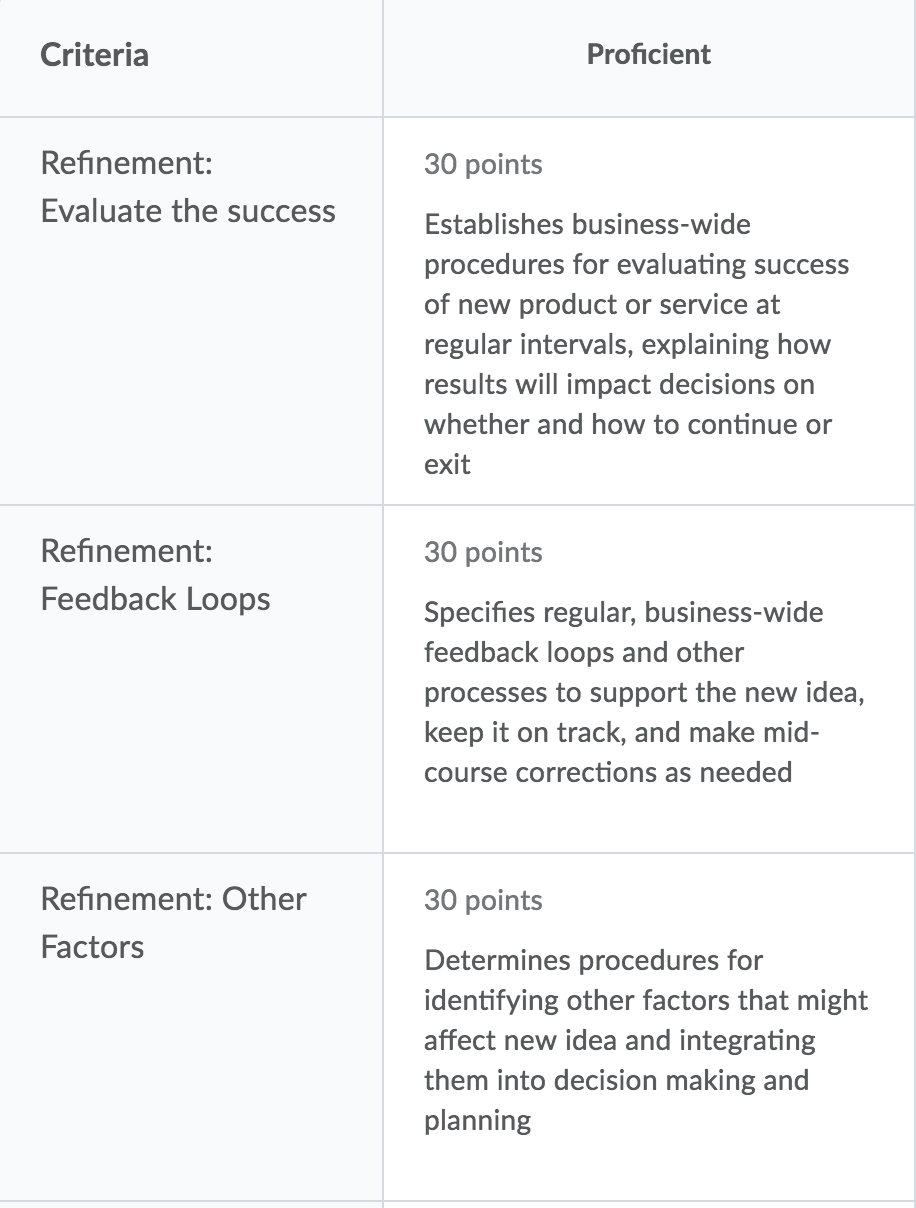
Task: Click the word 'planning' in last description
Action: click(x=477, y=1121)
